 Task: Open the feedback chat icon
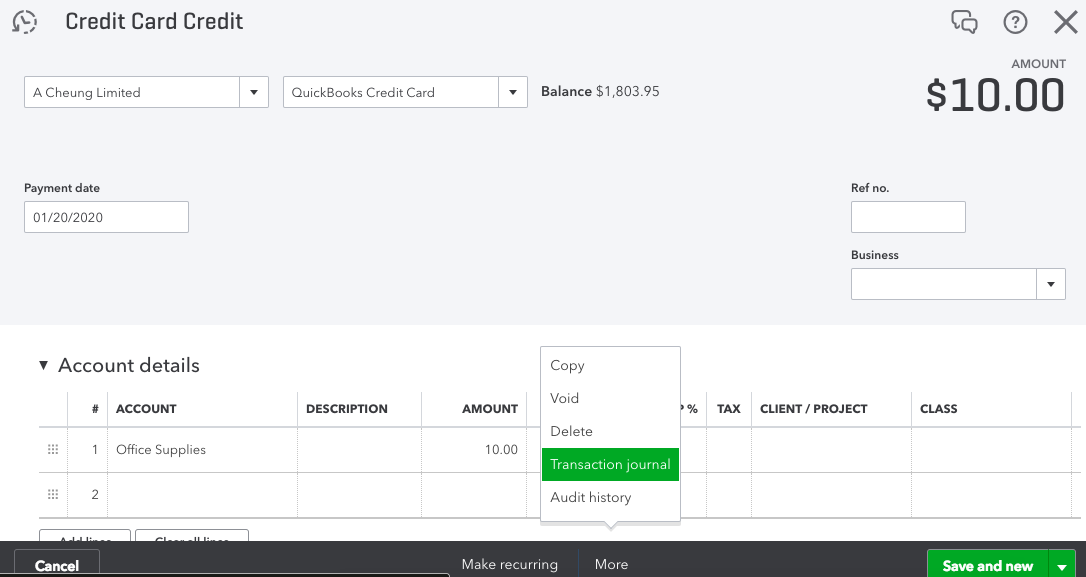(964, 22)
